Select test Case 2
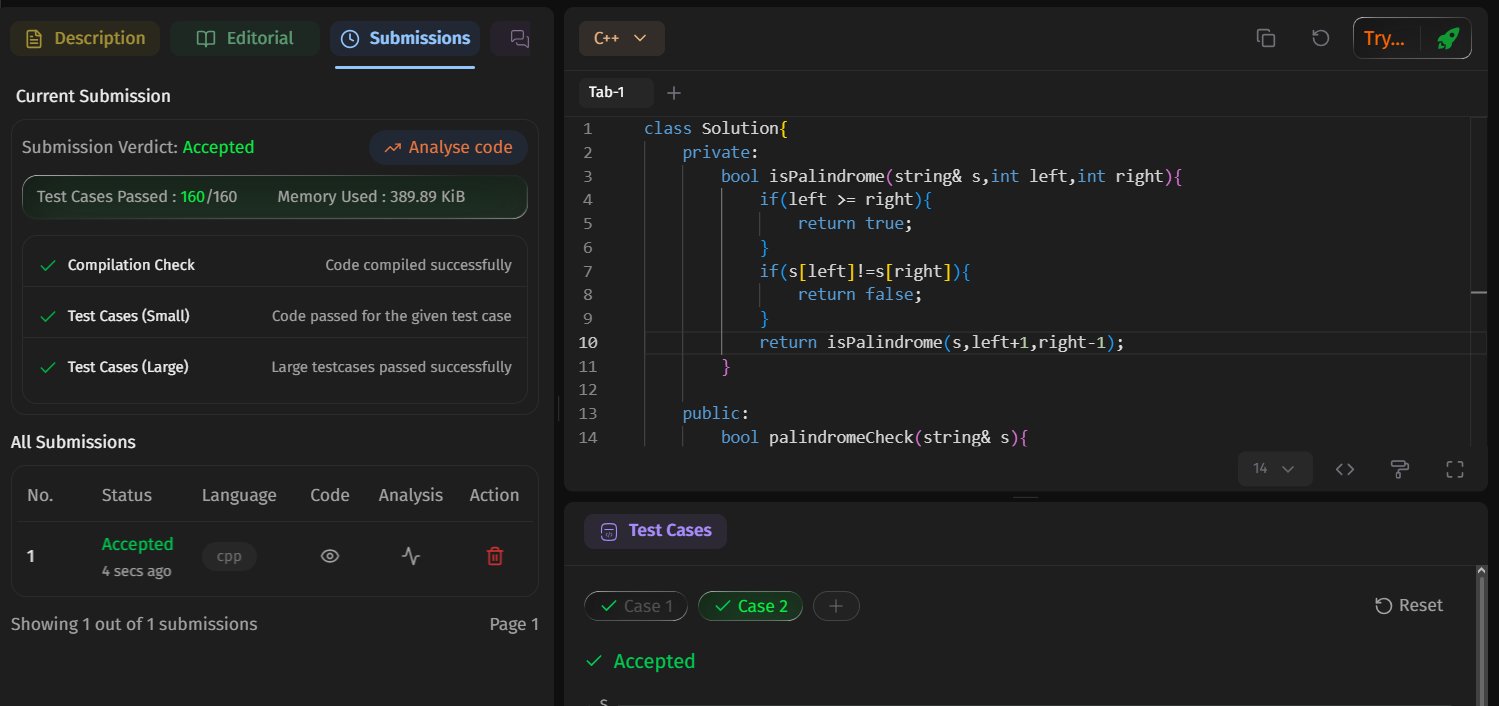This screenshot has height=706, width=1499. (x=750, y=606)
